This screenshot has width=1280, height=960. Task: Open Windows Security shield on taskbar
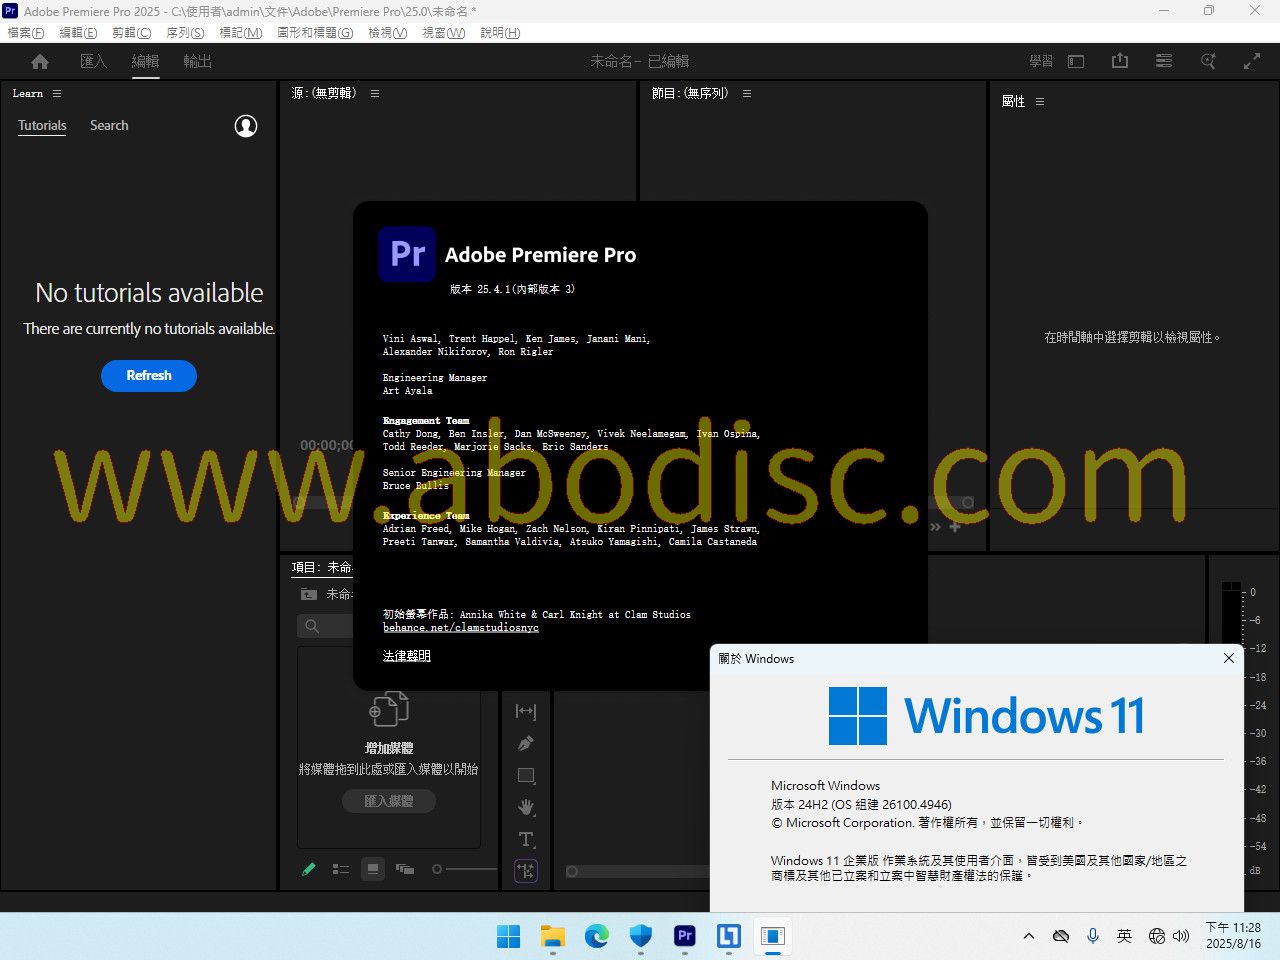641,936
